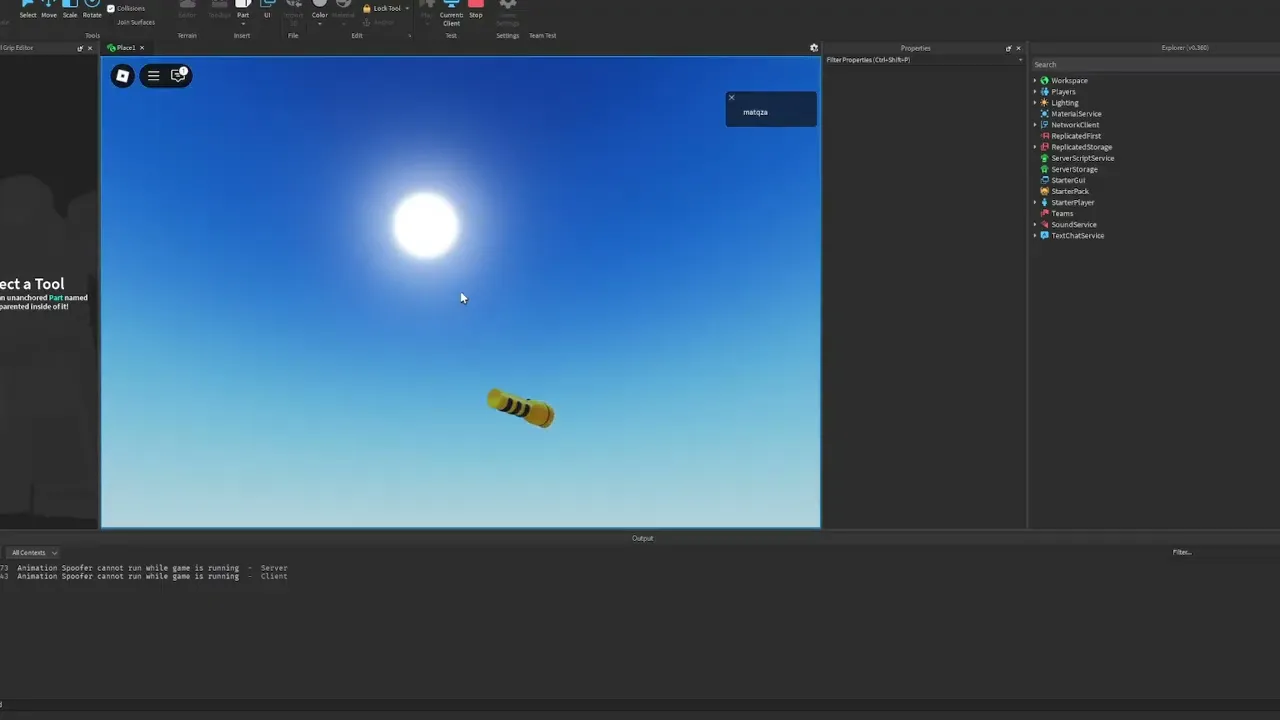Click the Select tool
This screenshot has width=1280, height=720.
[28, 9]
